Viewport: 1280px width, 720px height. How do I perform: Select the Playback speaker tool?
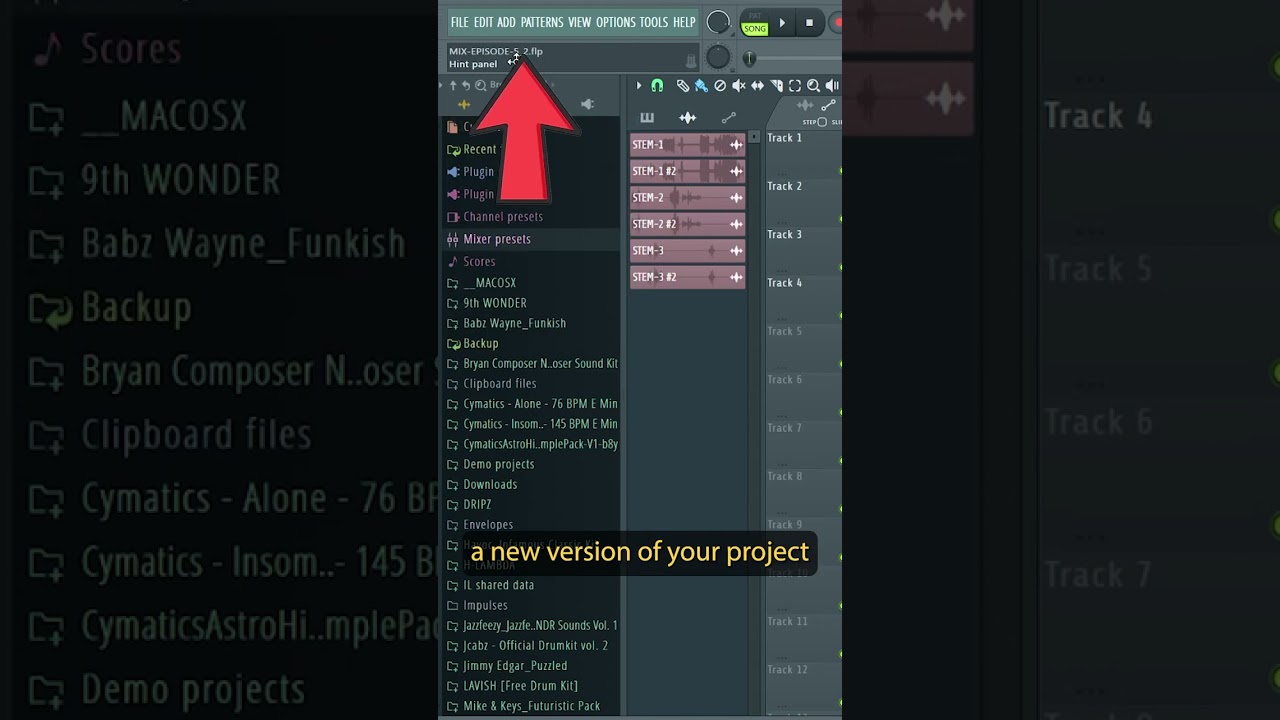[832, 86]
